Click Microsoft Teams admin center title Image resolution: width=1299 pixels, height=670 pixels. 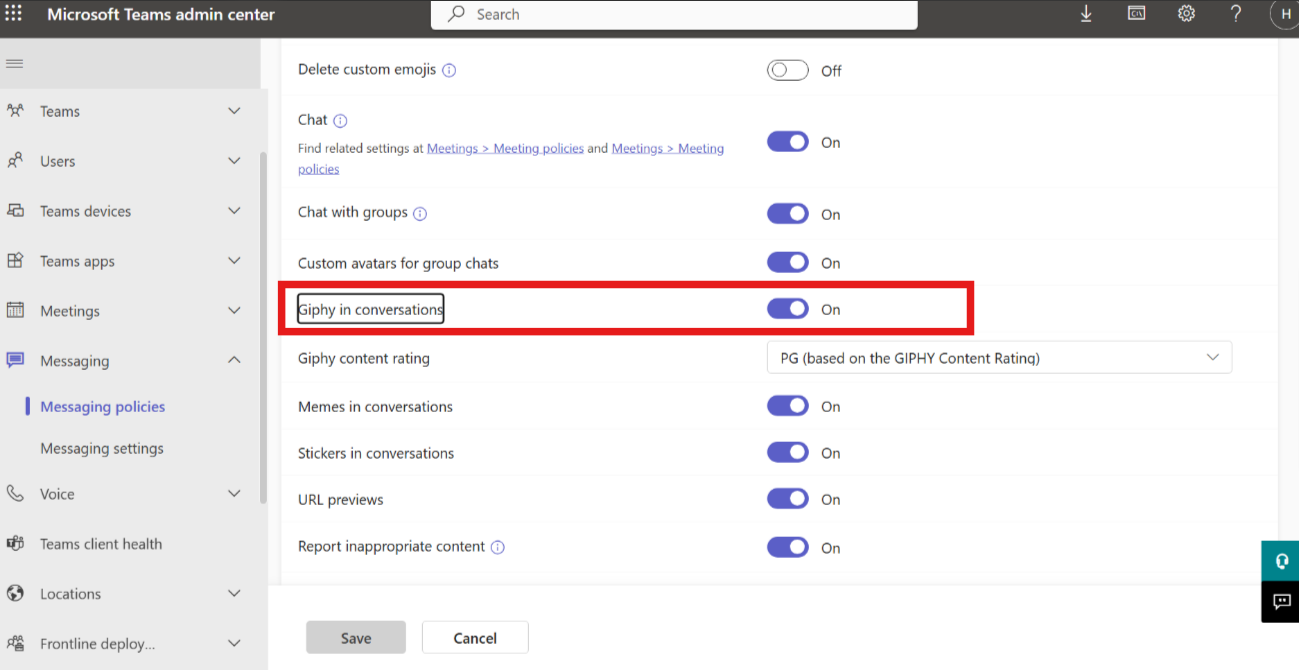(161, 14)
